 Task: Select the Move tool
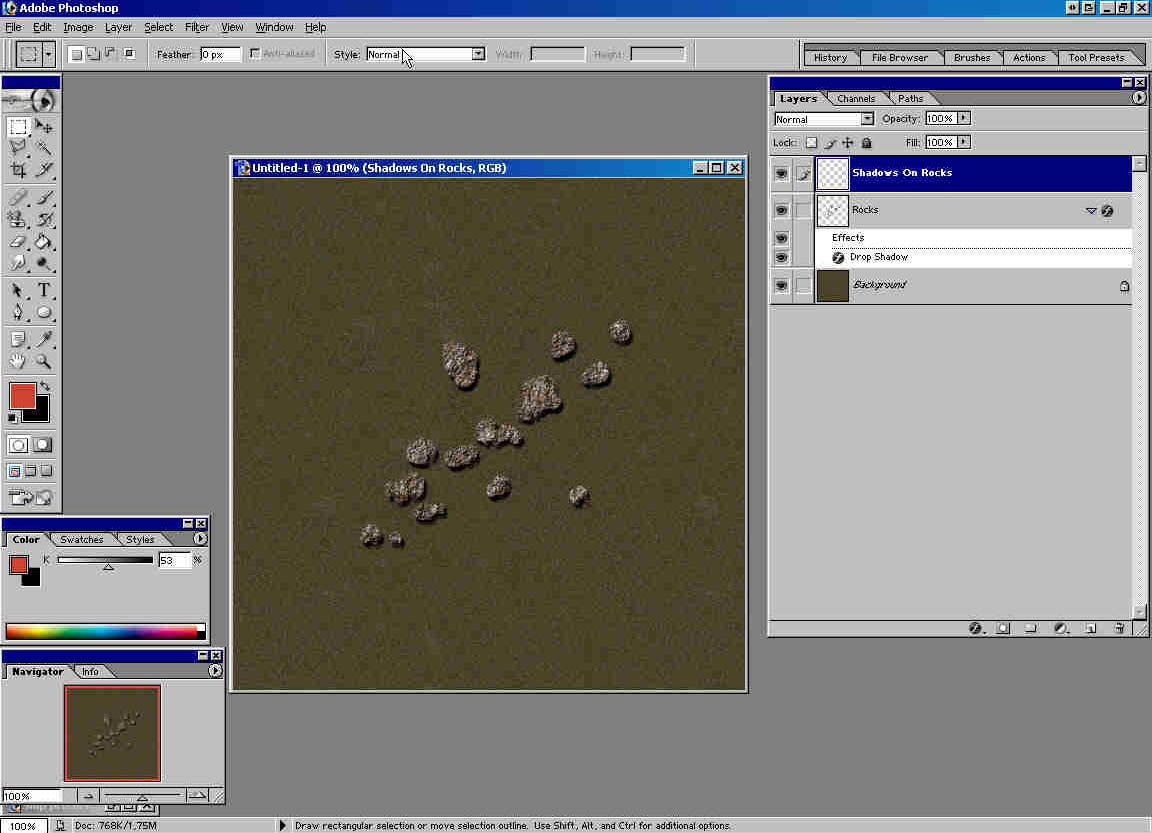pyautogui.click(x=45, y=127)
